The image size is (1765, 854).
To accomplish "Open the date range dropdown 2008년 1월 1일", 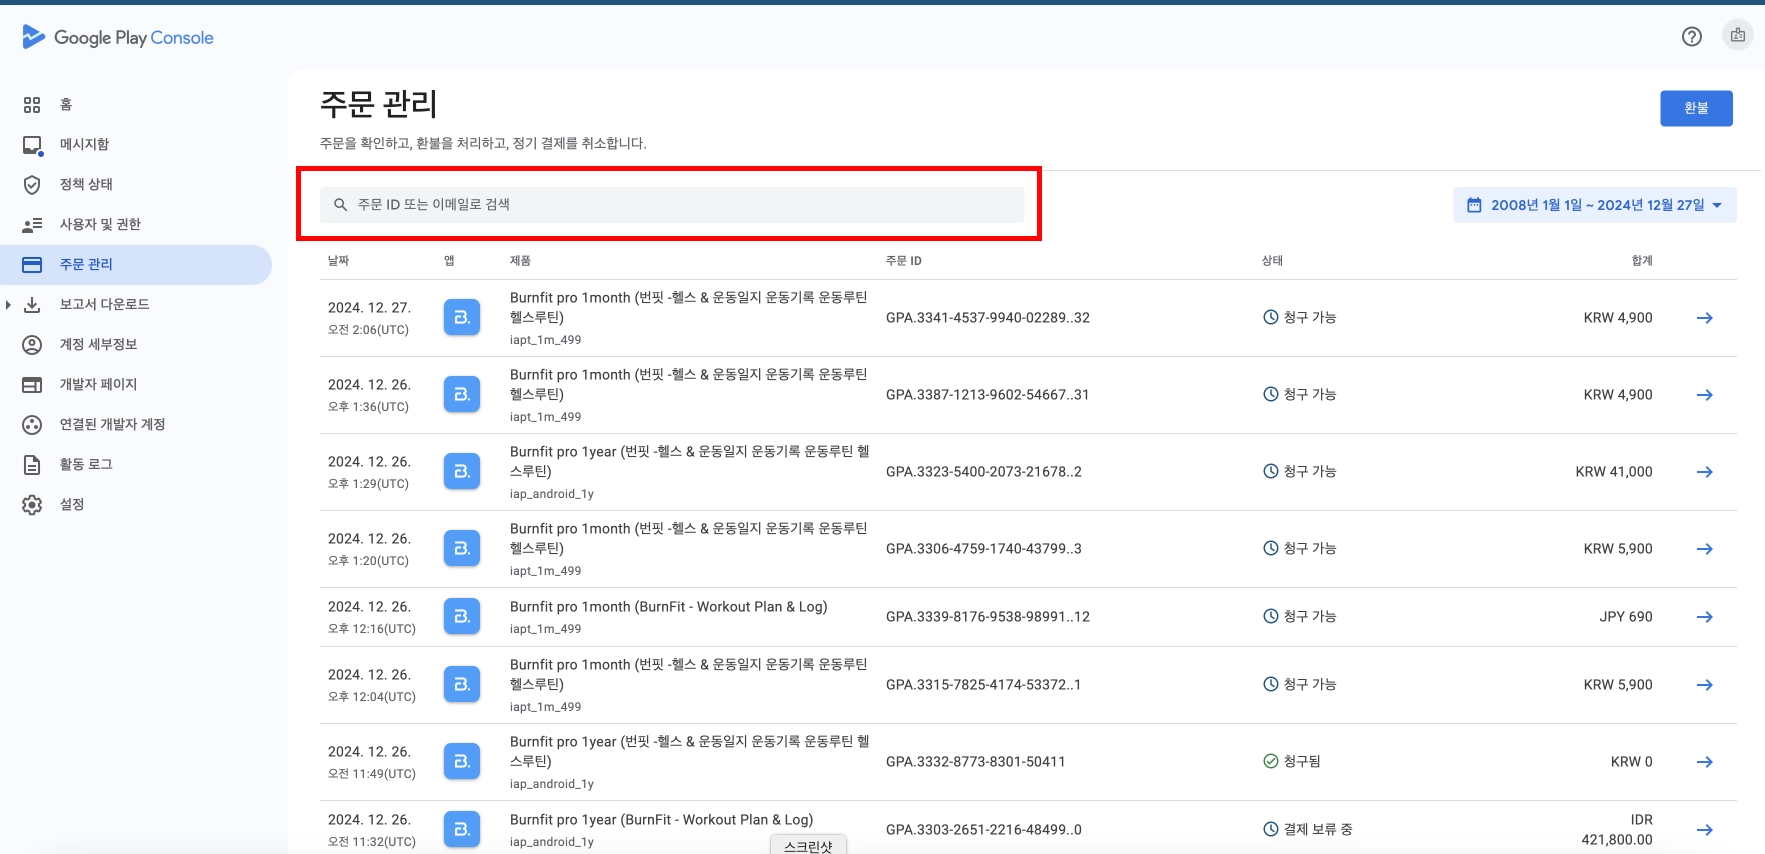I will coord(1595,205).
